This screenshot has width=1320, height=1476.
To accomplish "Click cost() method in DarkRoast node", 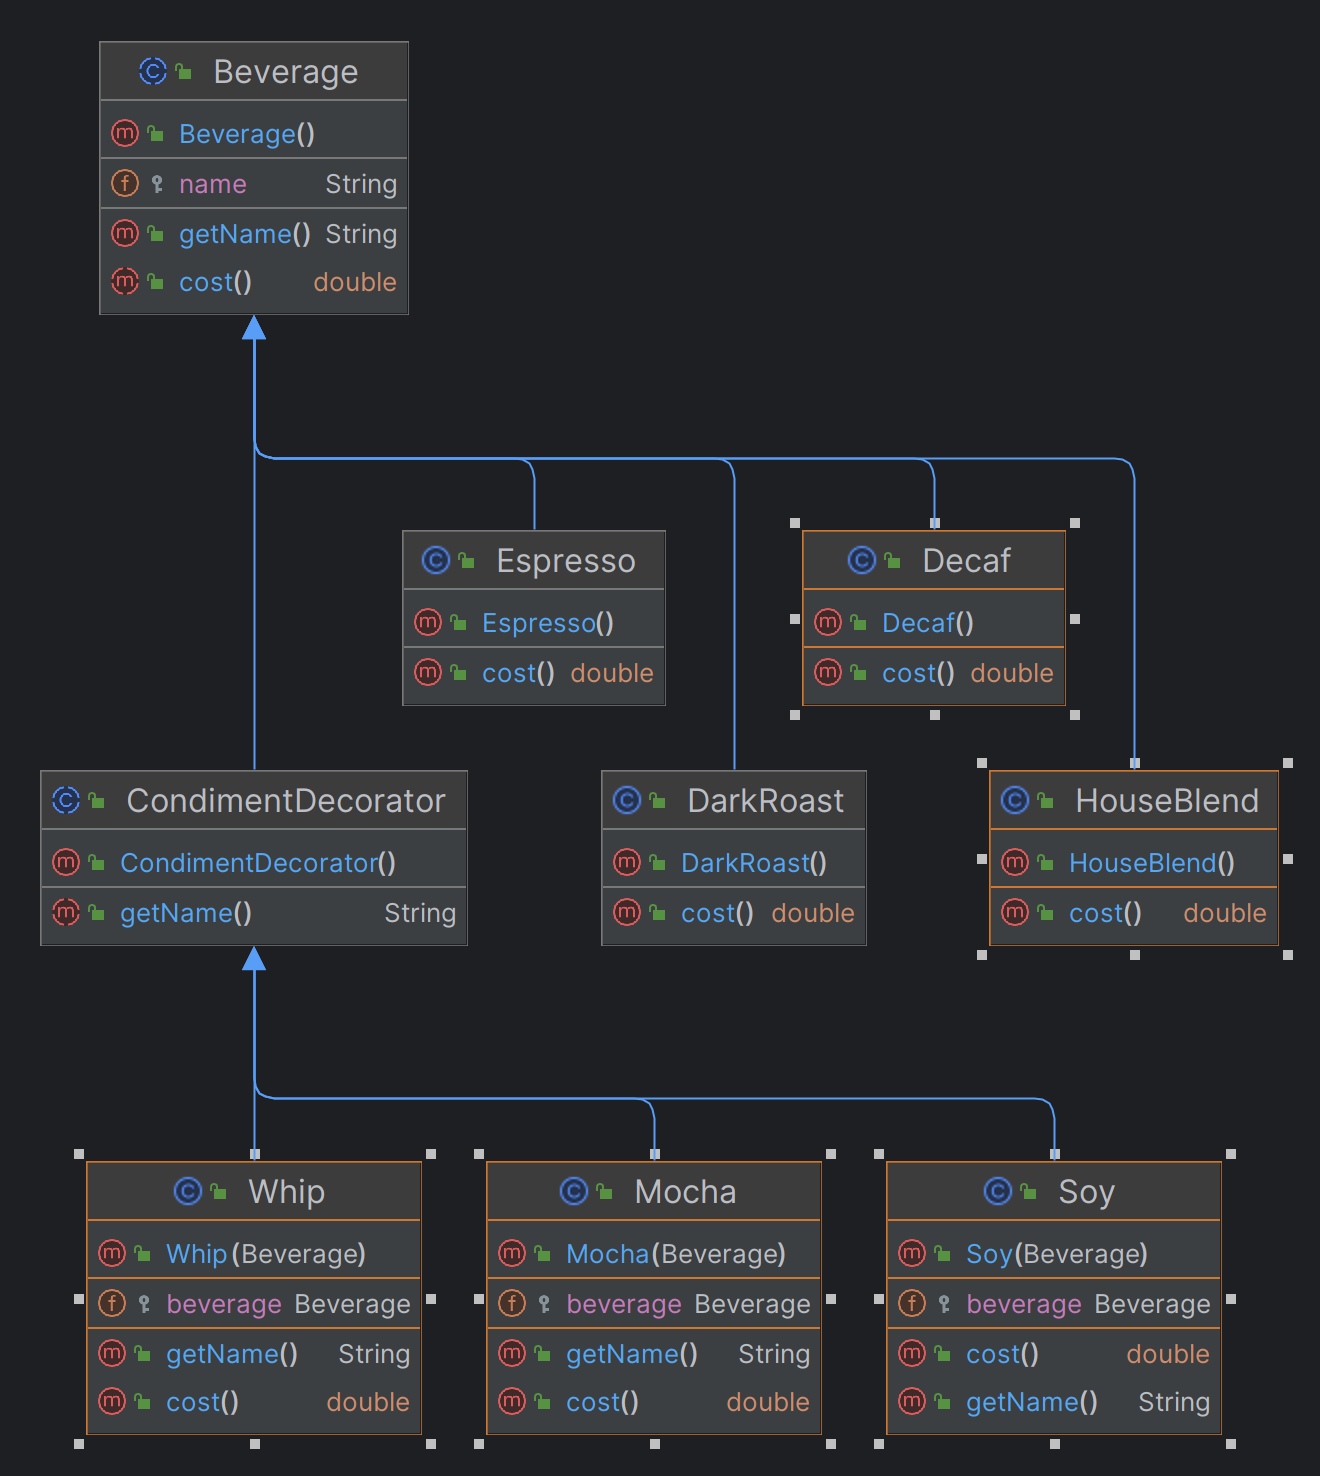I will coord(717,913).
